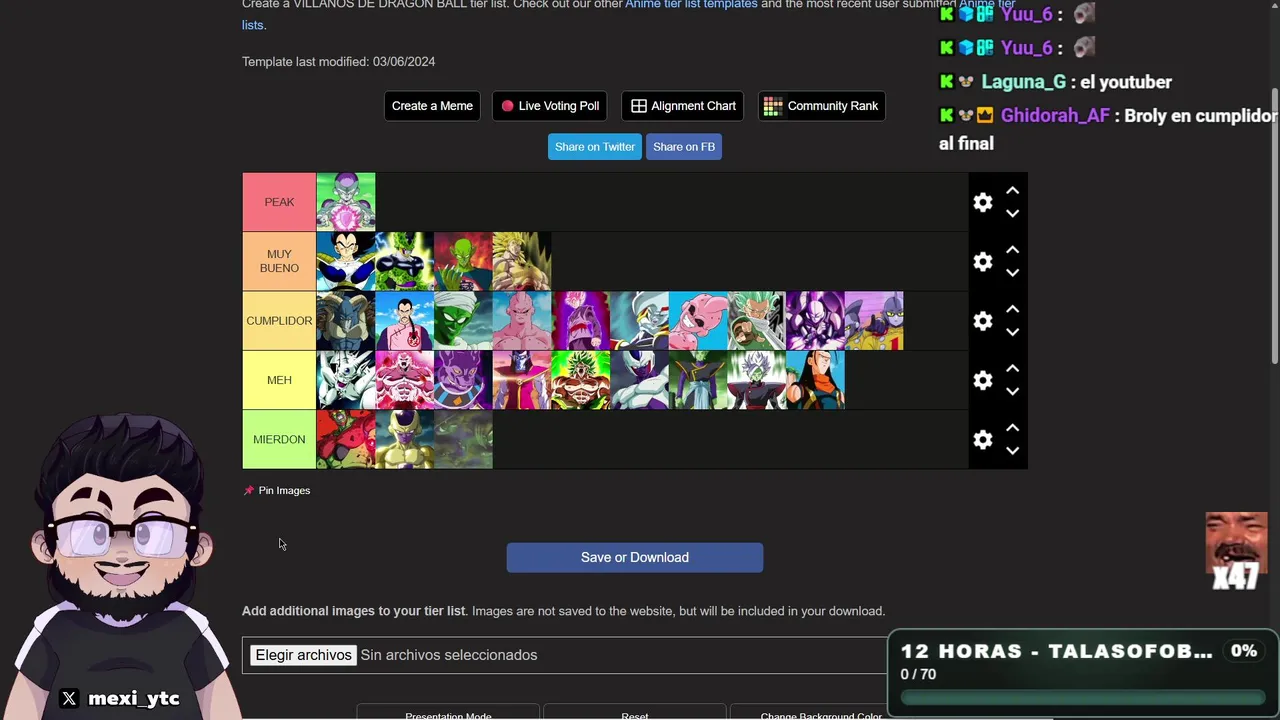
Task: Toggle Pin Images option
Action: tap(277, 490)
